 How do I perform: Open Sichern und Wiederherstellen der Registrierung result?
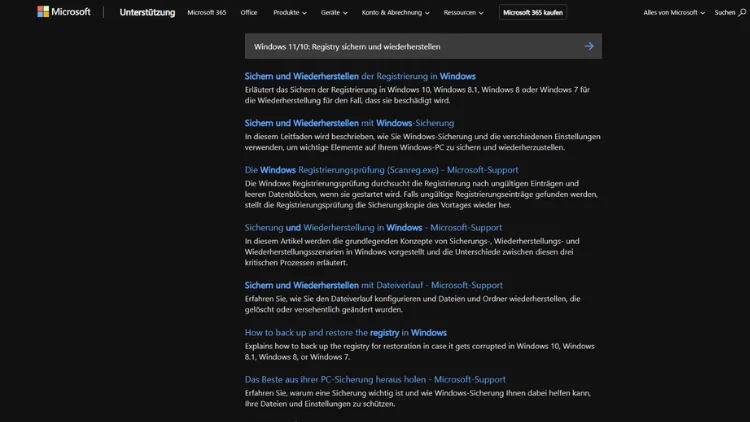[360, 76]
